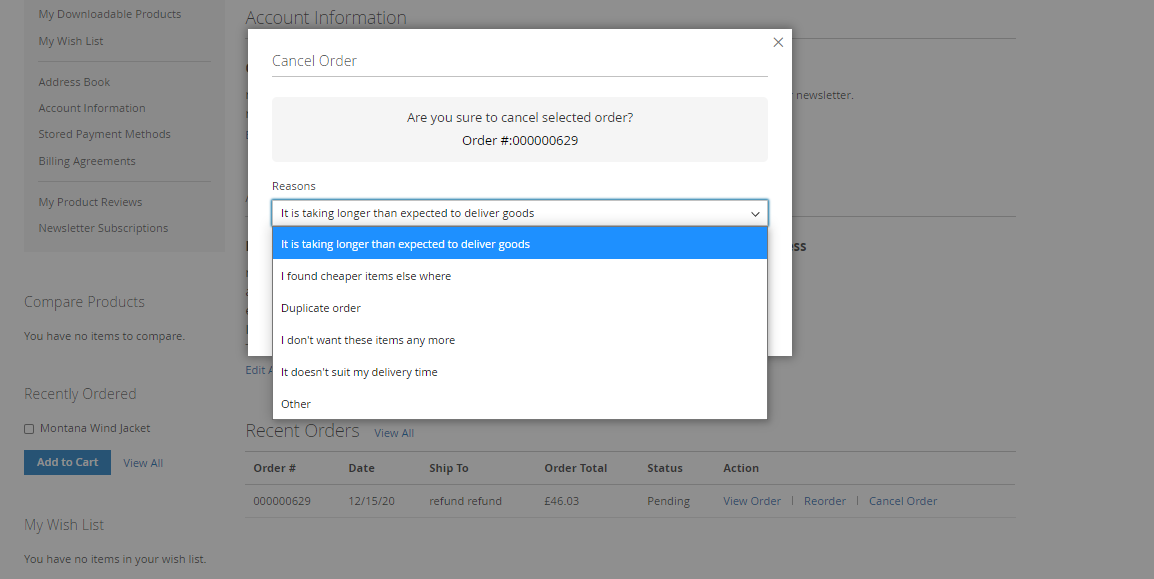Go to Address Book in sidebar
Image resolution: width=1154 pixels, height=579 pixels.
pos(74,82)
